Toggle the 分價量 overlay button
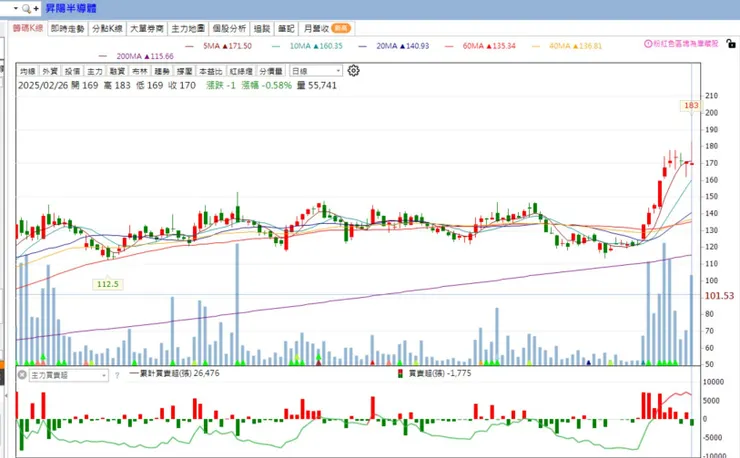The height and width of the screenshot is (458, 740). point(271,71)
